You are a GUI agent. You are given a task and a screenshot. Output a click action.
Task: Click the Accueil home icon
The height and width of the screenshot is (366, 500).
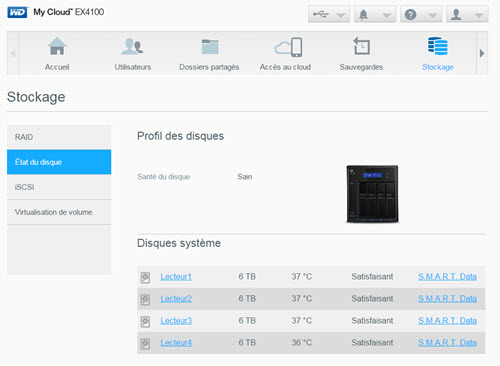click(57, 46)
